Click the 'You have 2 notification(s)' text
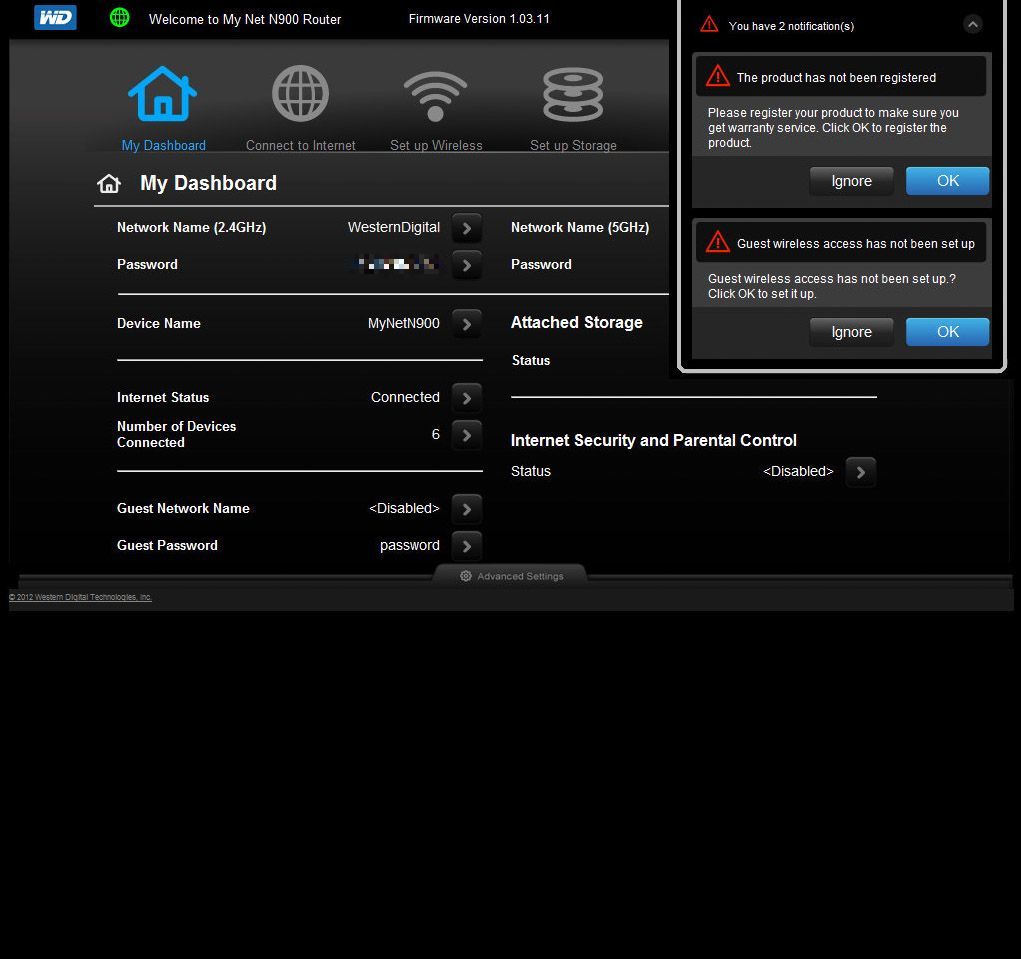This screenshot has width=1021, height=959. (791, 26)
